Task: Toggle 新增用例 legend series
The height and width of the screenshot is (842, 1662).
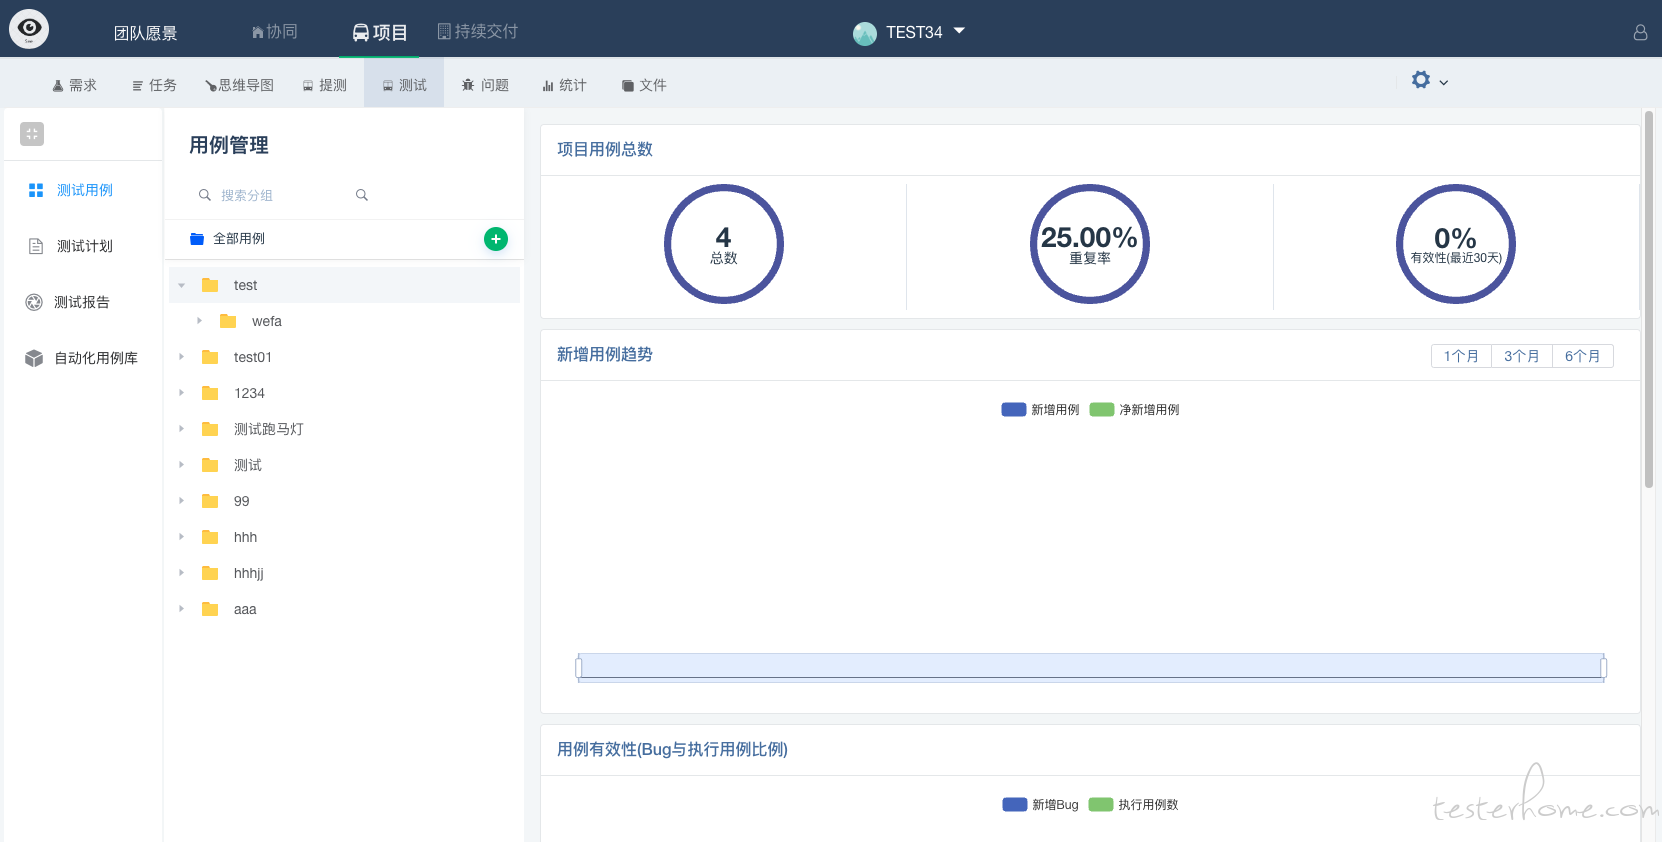Action: [1040, 410]
